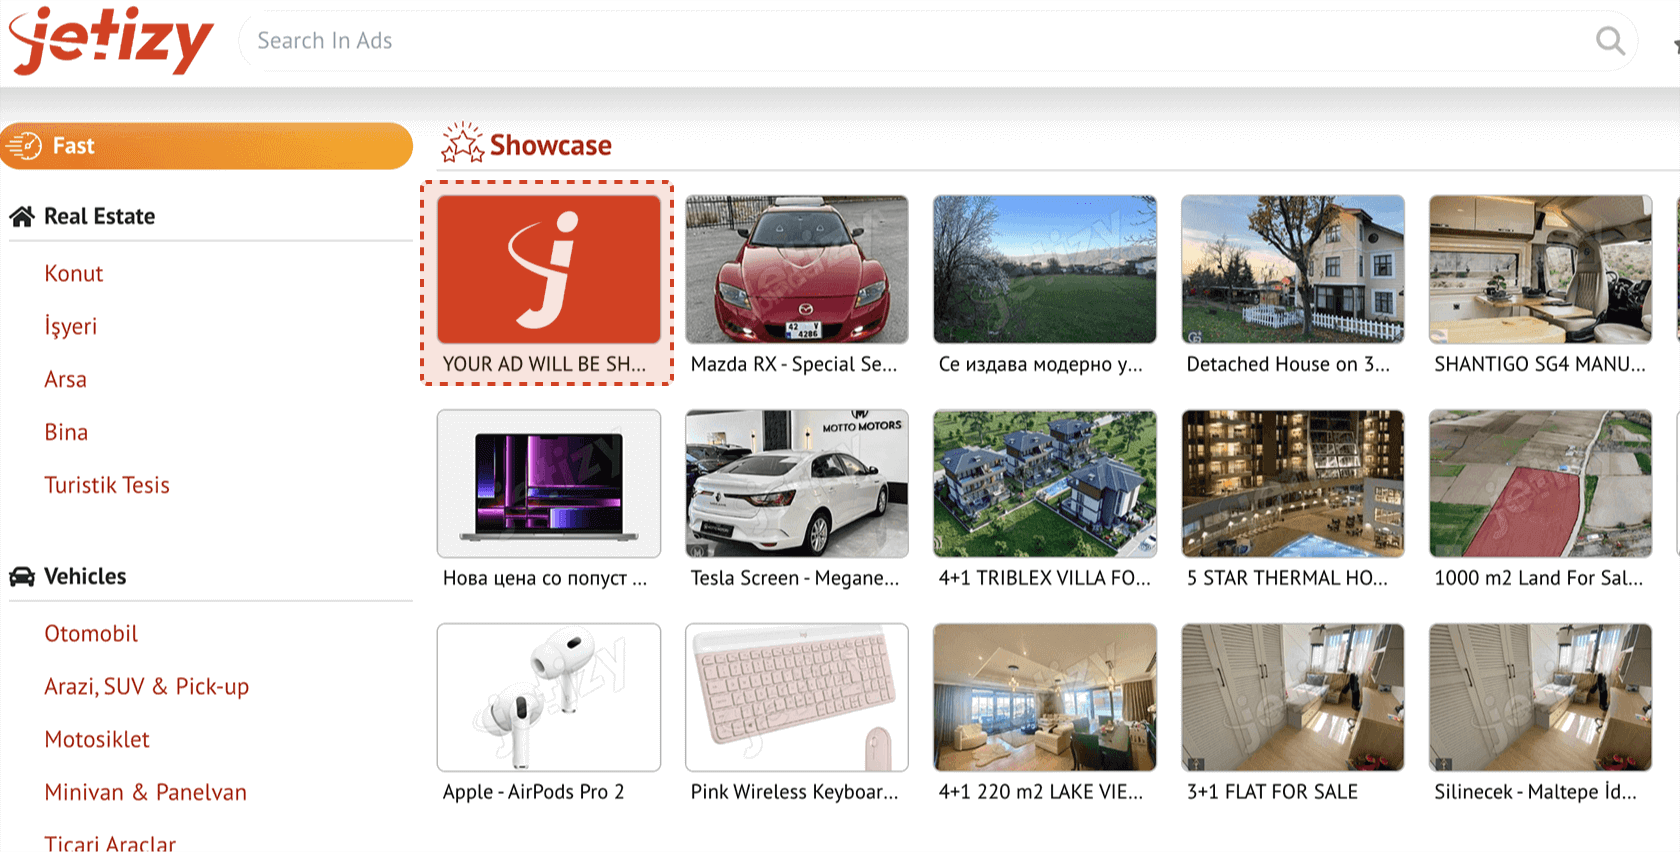Open the MacBook 'Нова цена' thumbnail
The width and height of the screenshot is (1680, 852).
(x=549, y=483)
